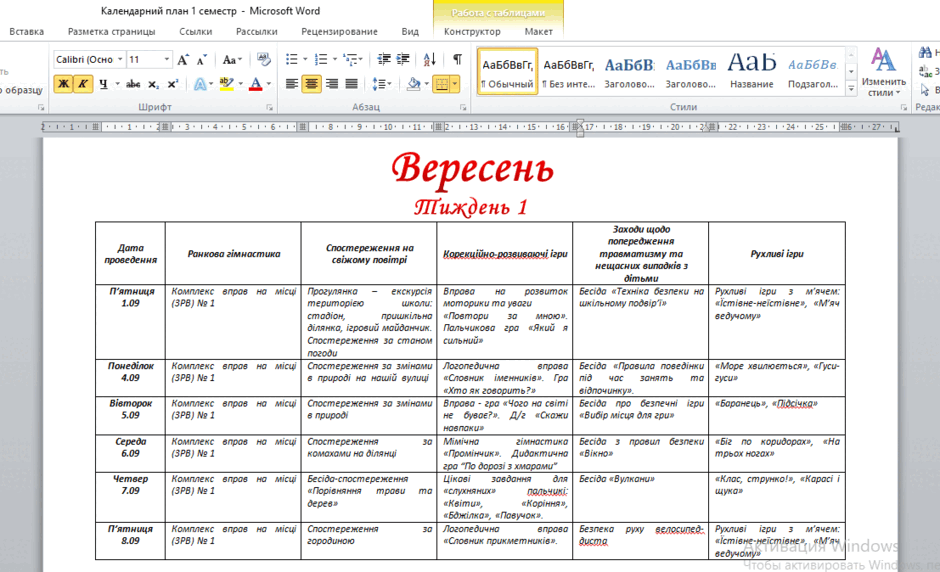This screenshot has height=572, width=940.
Task: Apply subscript formatting icon
Action: pyautogui.click(x=153, y=84)
